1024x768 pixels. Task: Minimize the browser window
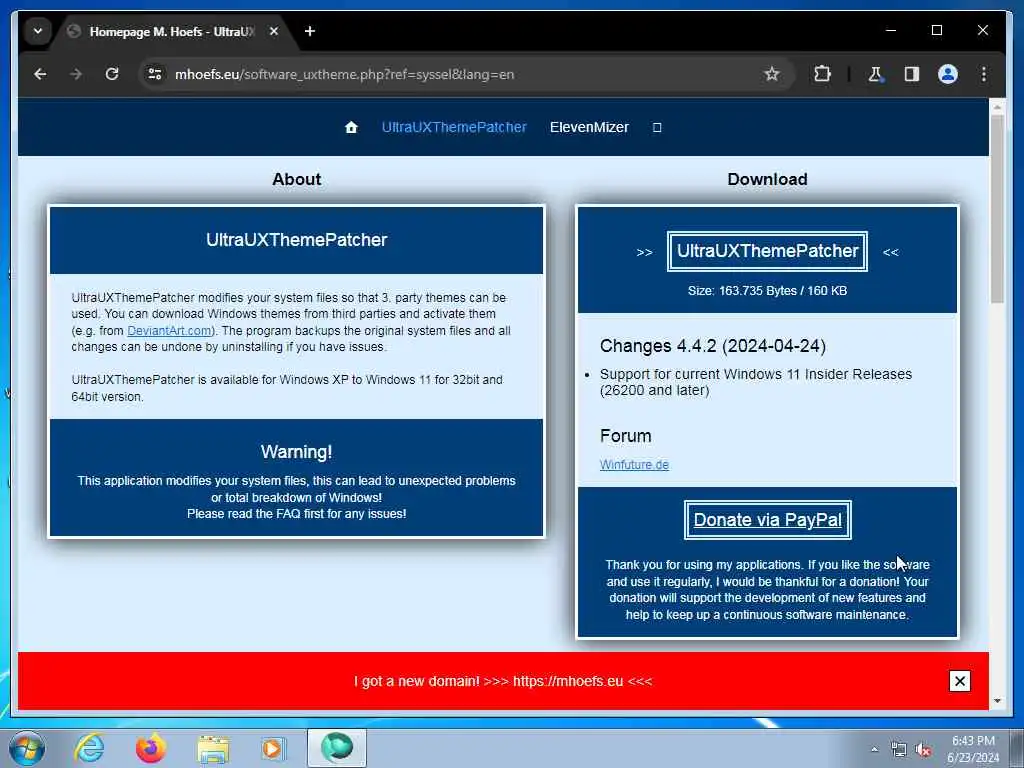(x=891, y=30)
